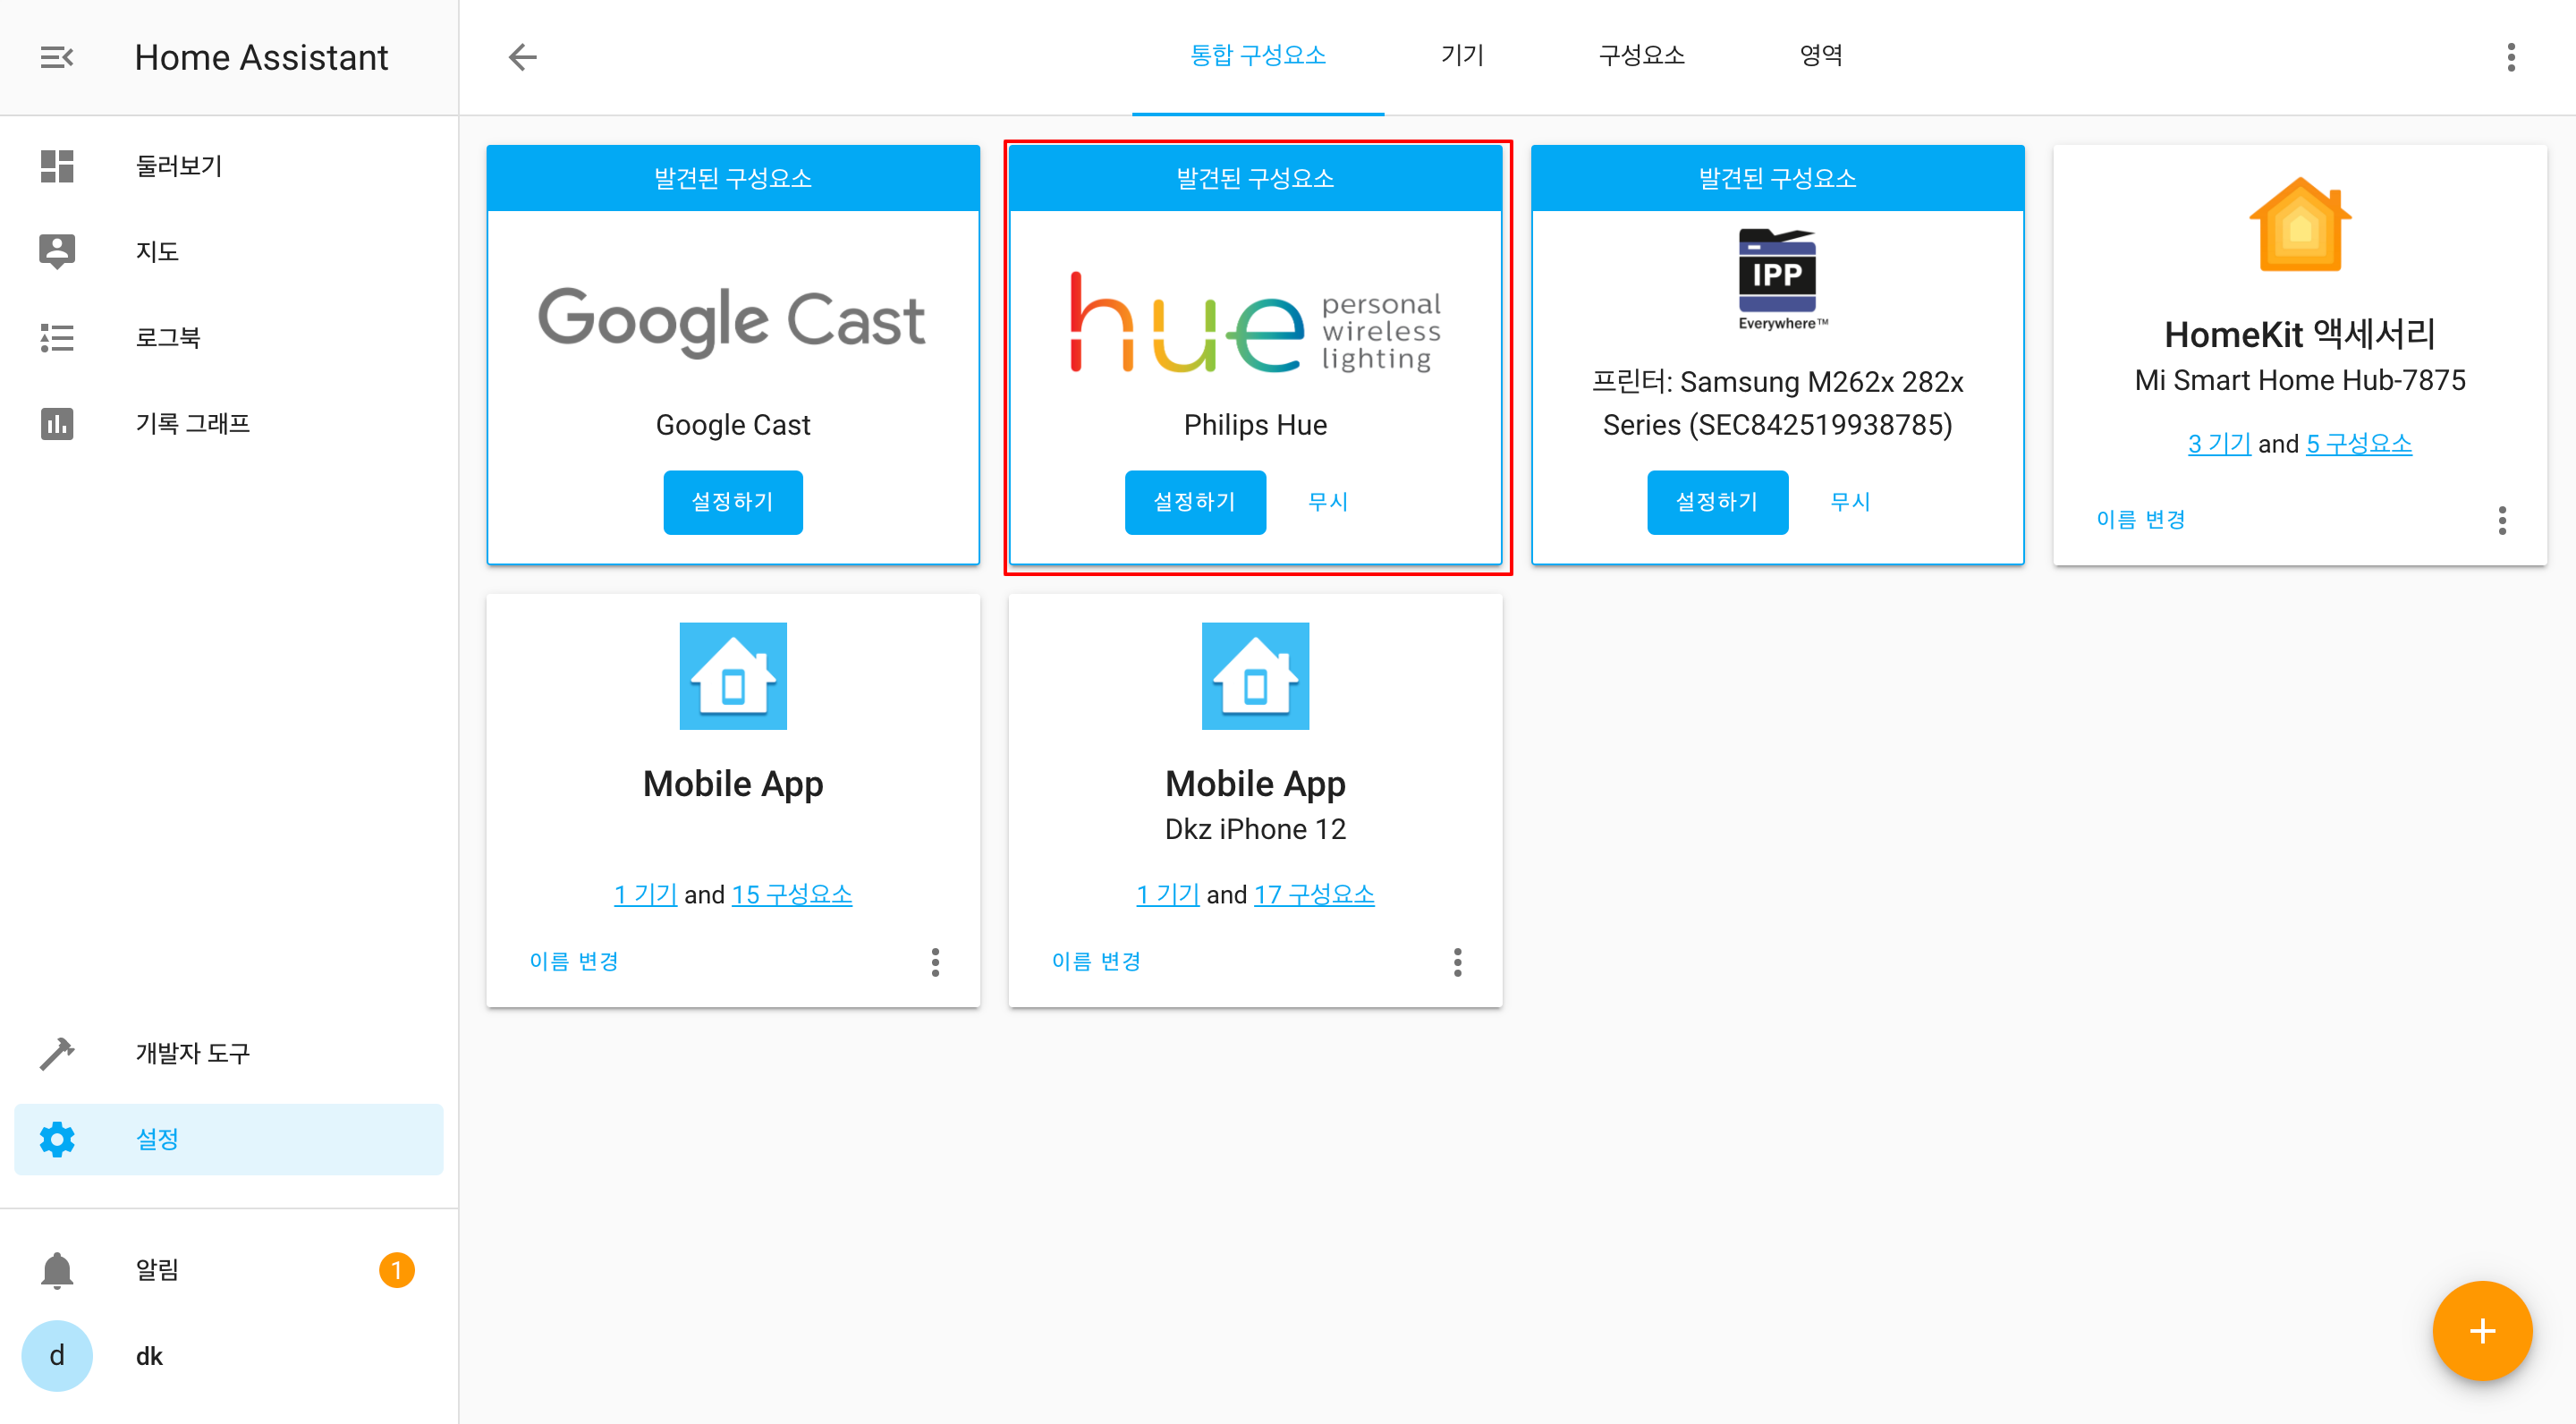
Task: Click 무시 on the Samsung printer card
Action: coord(1849,502)
